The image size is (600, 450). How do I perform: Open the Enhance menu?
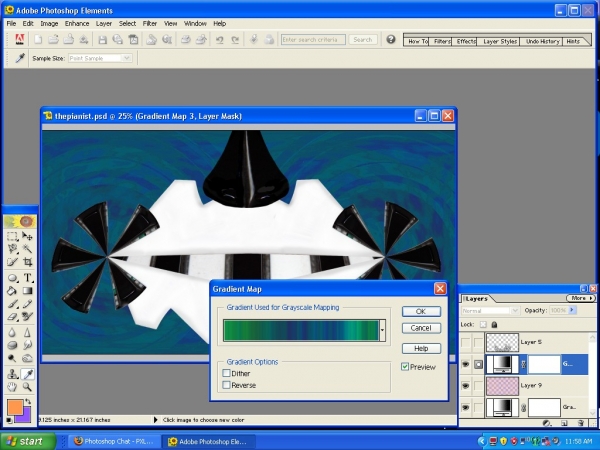click(77, 23)
